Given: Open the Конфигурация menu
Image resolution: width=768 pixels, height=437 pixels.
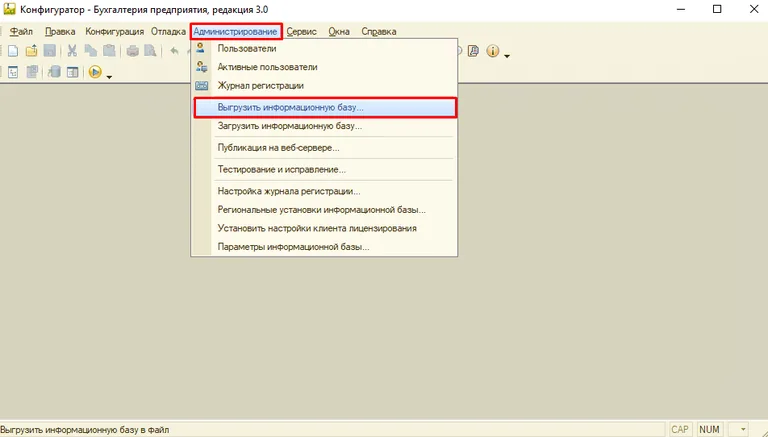Looking at the screenshot, I should pos(115,32).
